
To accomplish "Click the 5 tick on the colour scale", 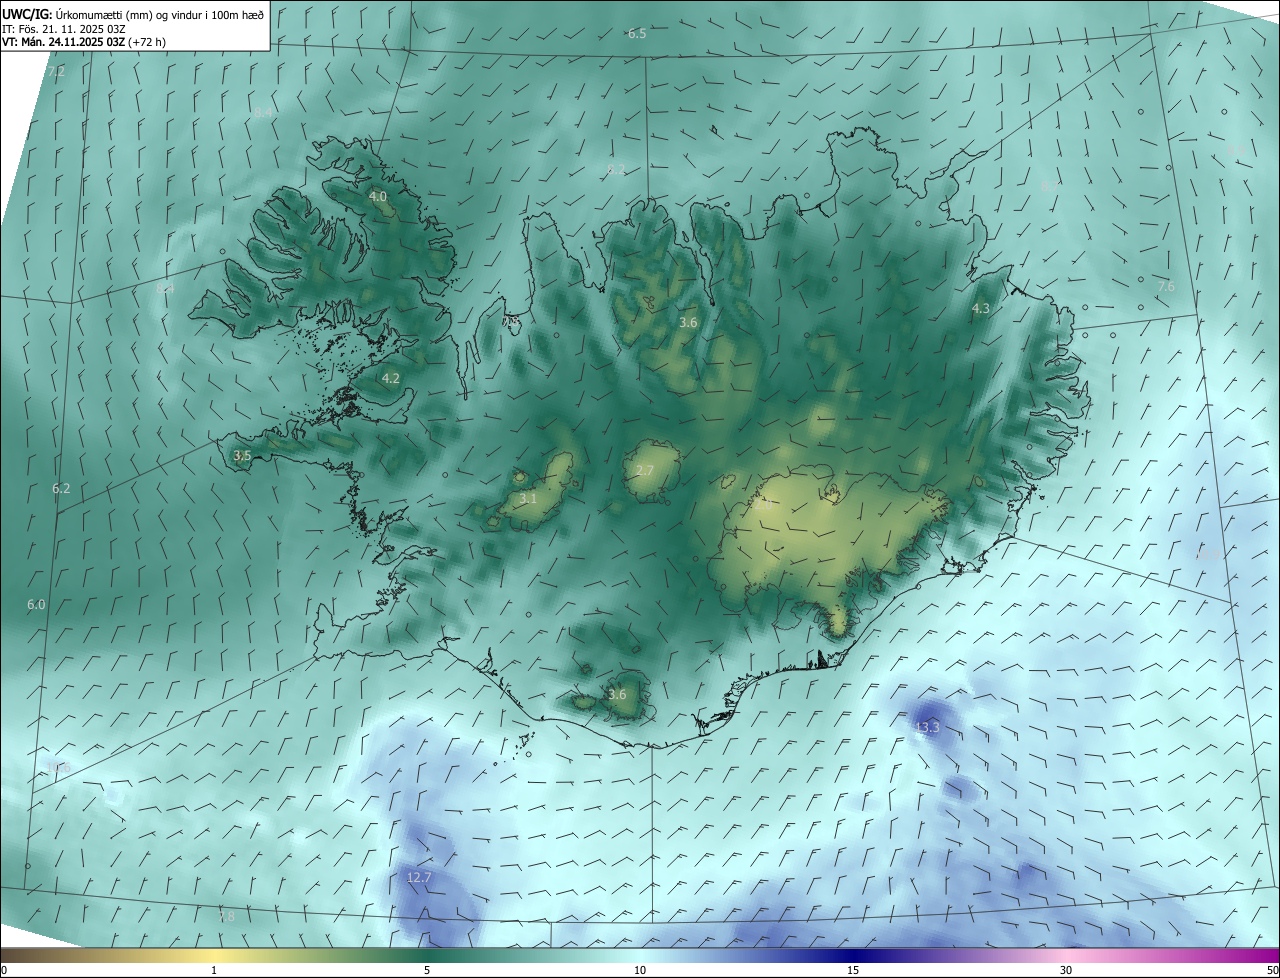I will tap(427, 970).
